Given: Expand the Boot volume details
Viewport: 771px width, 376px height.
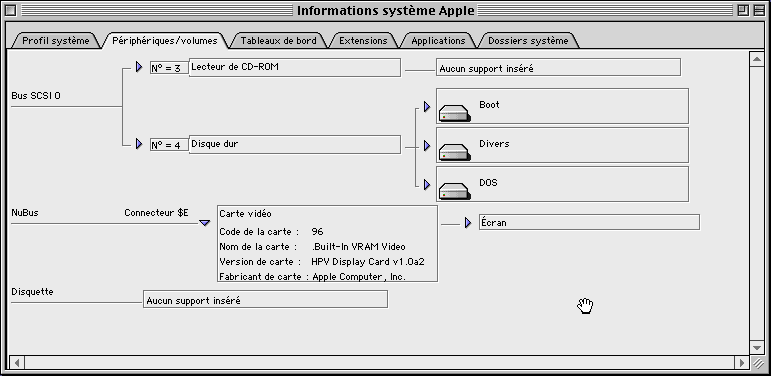Looking at the screenshot, I should coord(426,106).
